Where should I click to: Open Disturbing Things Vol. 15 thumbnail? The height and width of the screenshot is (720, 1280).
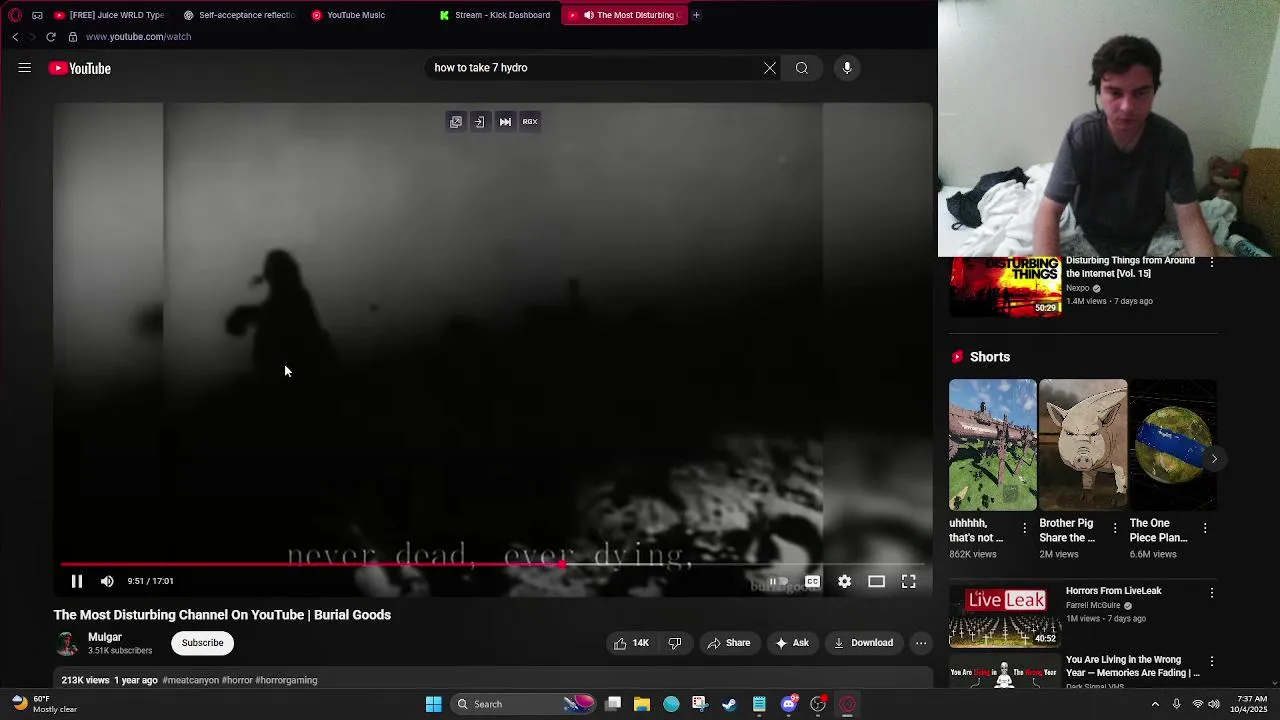pos(1005,287)
